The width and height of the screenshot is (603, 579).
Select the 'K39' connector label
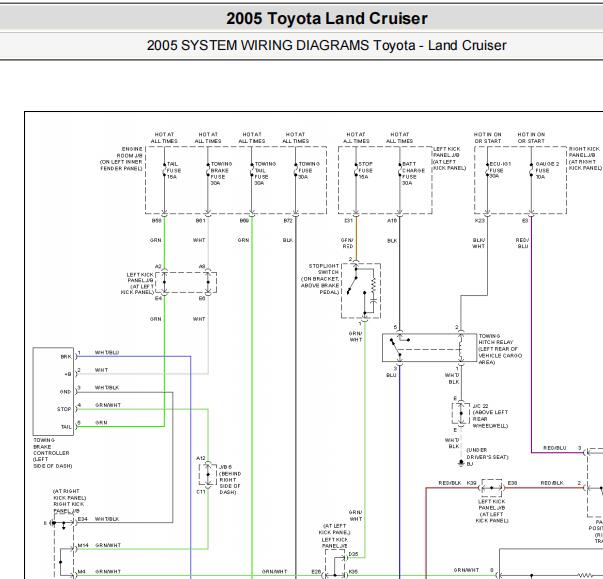click(x=471, y=482)
